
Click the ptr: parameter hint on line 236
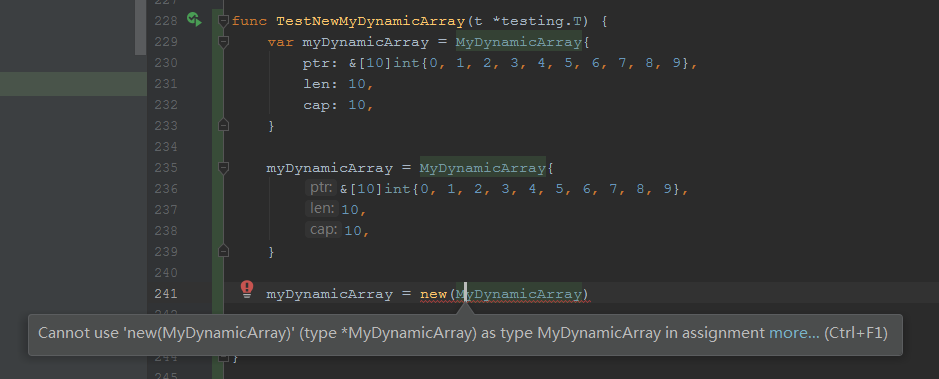(x=322, y=188)
